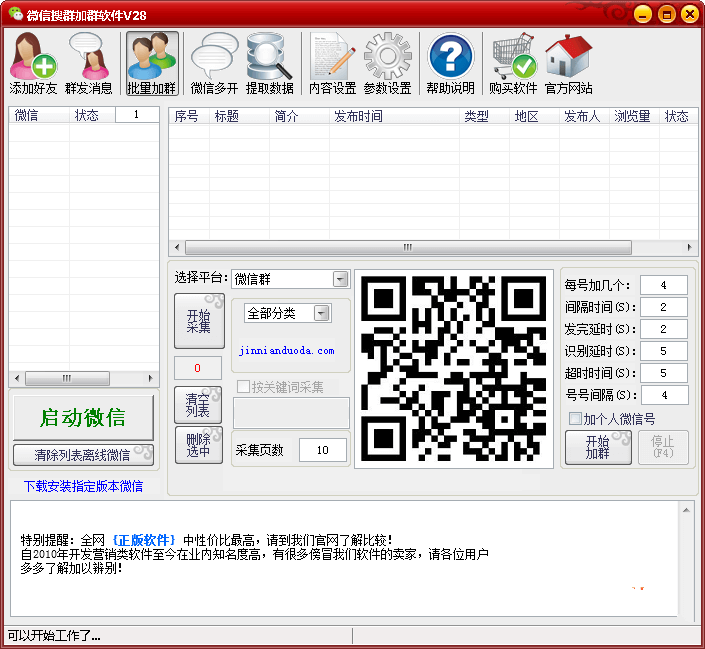Viewport: 705px width, 649px height.
Task: Click the 简介 column header
Action: pos(299,116)
